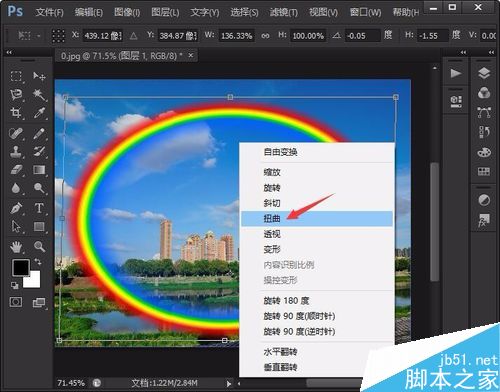Screen dimensions: 500x392
Task: Open the Channels panel icon
Action: pyautogui.click(x=484, y=93)
